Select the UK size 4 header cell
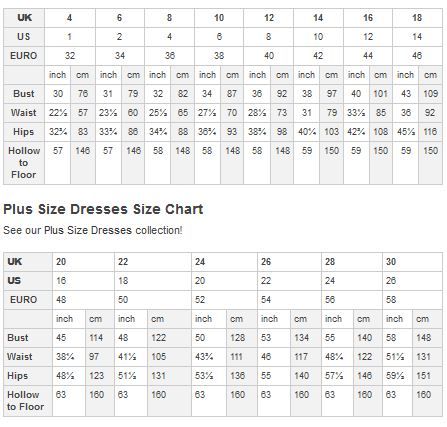Viewport: 447px width, 427px height. [70, 18]
